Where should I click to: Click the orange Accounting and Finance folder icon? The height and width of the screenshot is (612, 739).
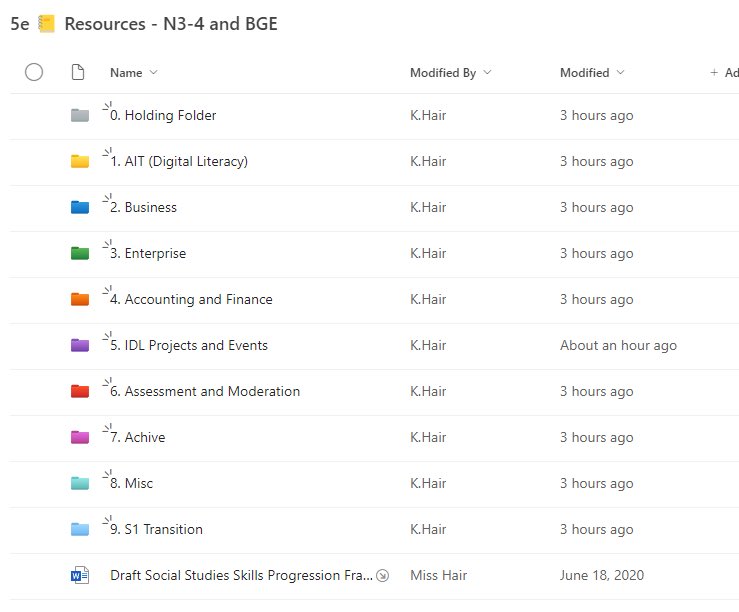tap(80, 299)
